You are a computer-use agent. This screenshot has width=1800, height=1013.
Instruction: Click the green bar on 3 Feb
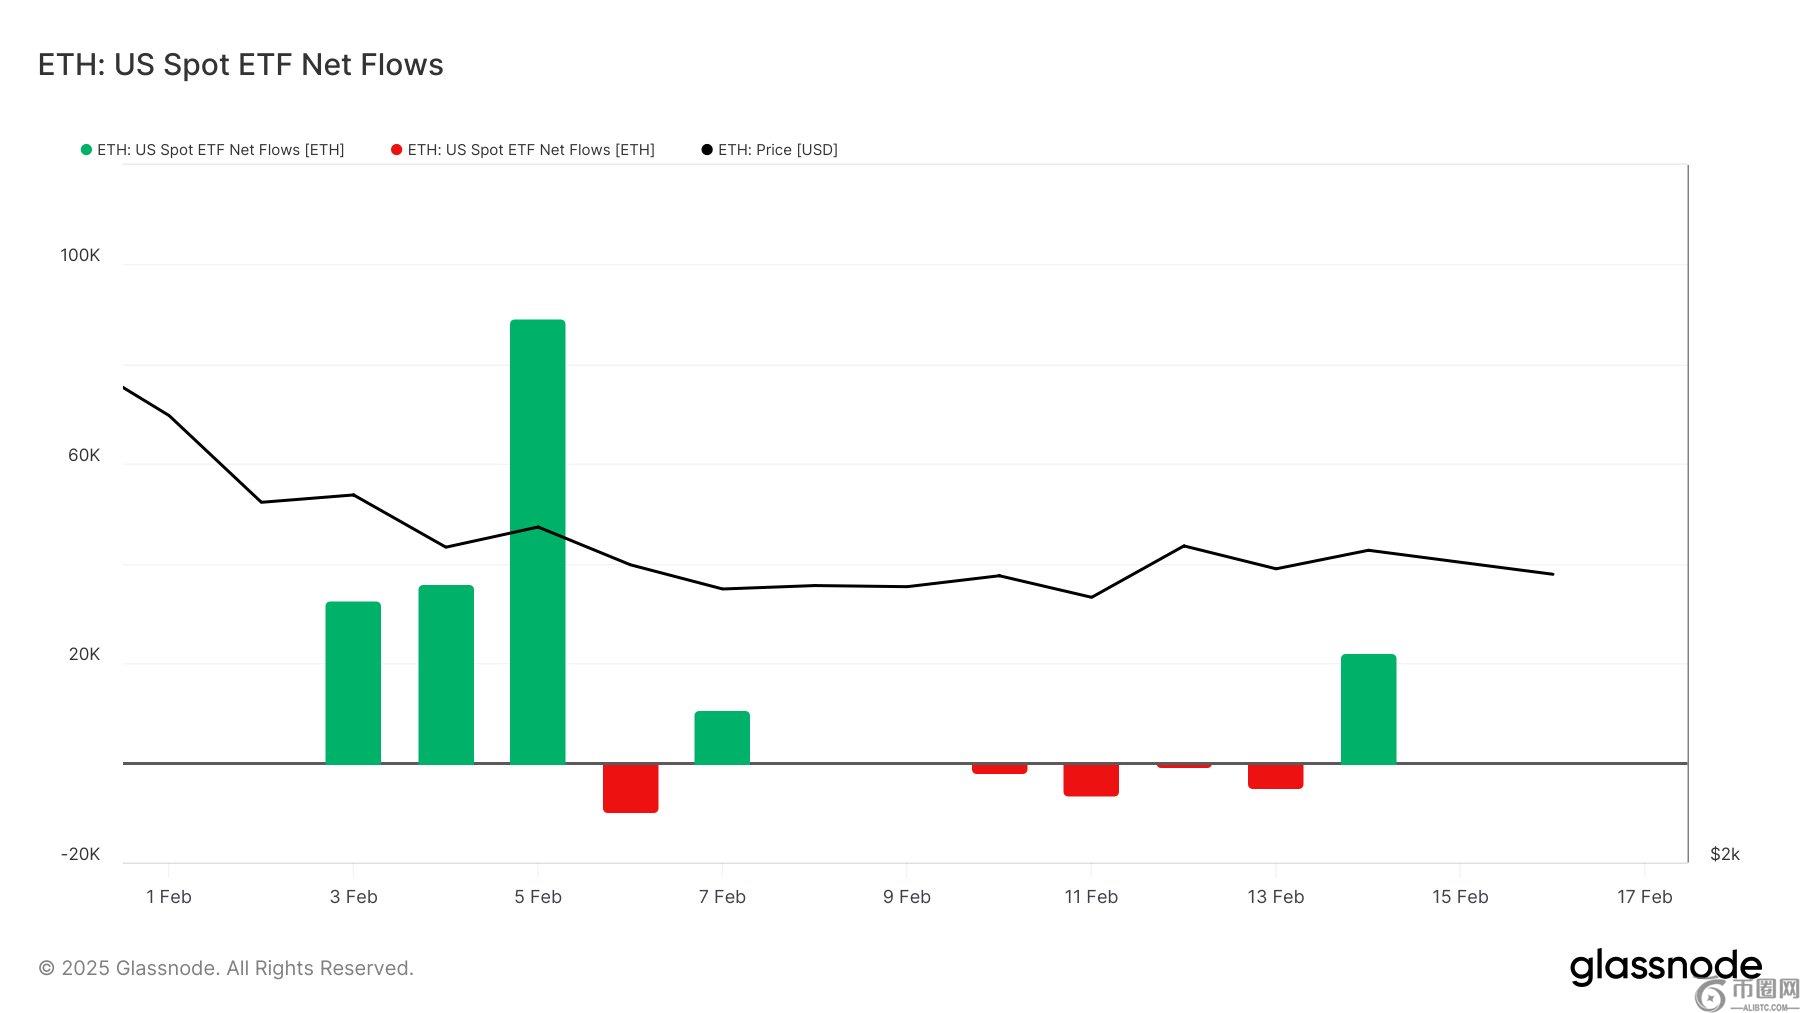(x=353, y=682)
